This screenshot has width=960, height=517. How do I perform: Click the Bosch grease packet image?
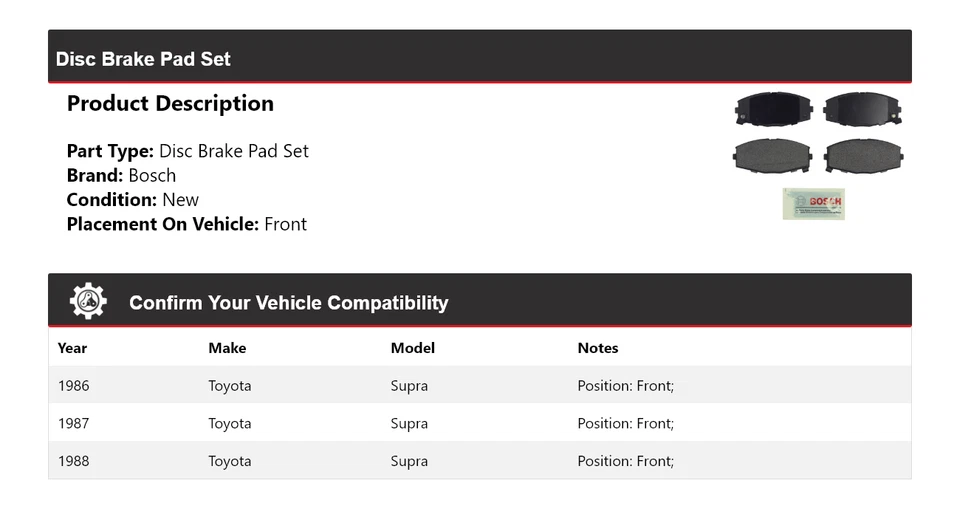click(813, 203)
